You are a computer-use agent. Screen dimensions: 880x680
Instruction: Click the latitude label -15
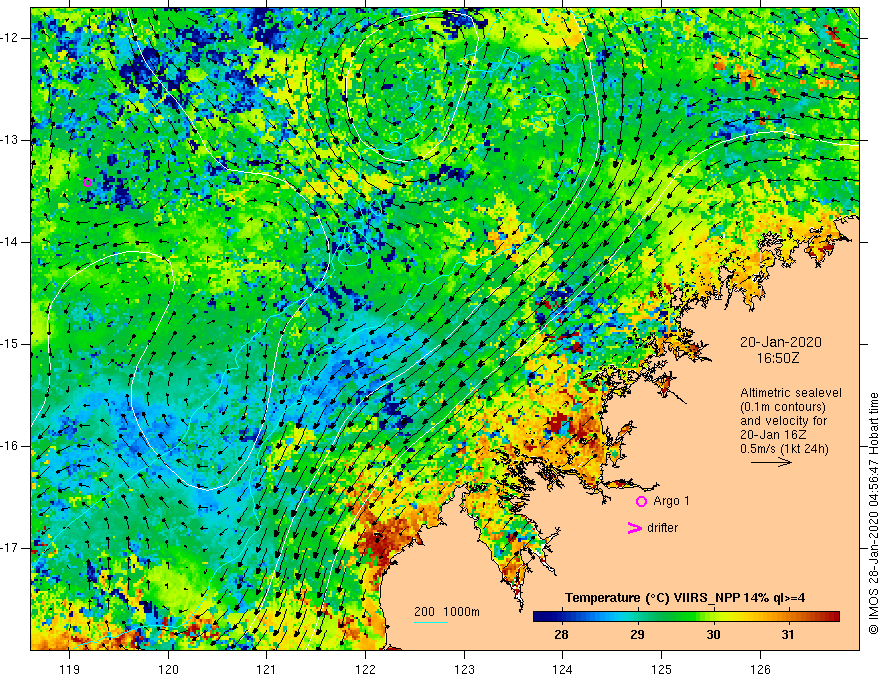point(11,344)
